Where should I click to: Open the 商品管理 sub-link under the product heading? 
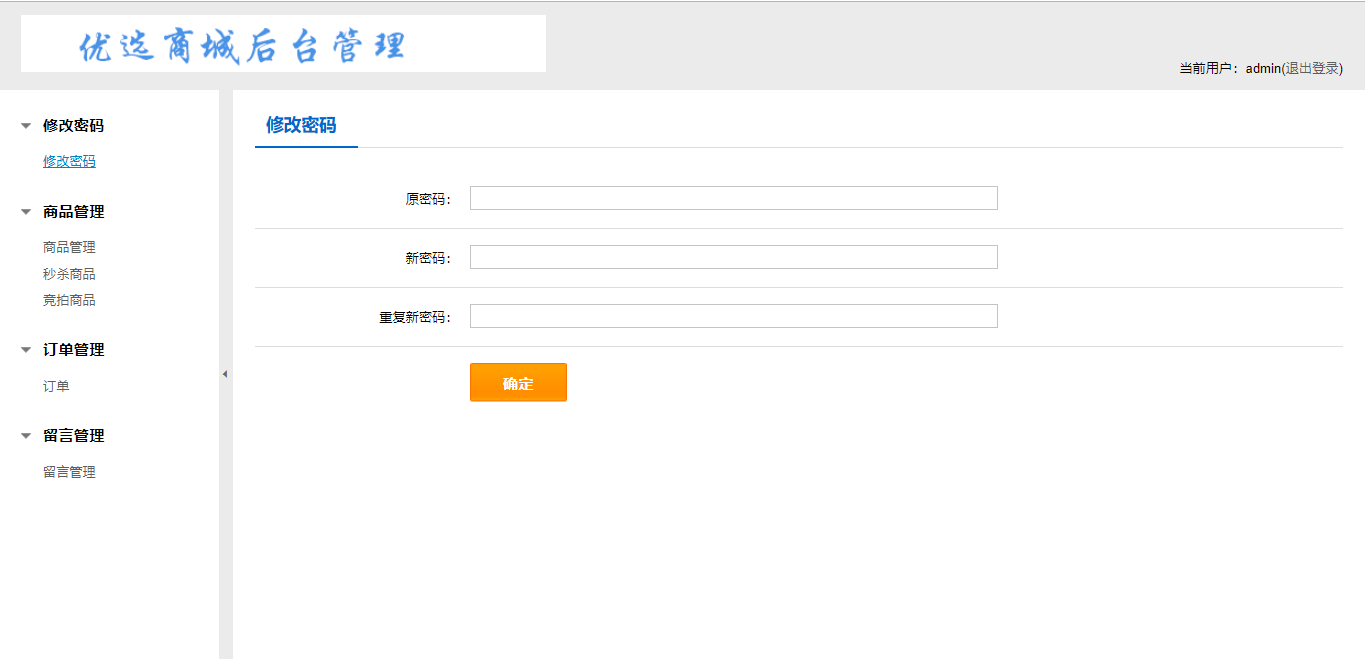coord(69,247)
